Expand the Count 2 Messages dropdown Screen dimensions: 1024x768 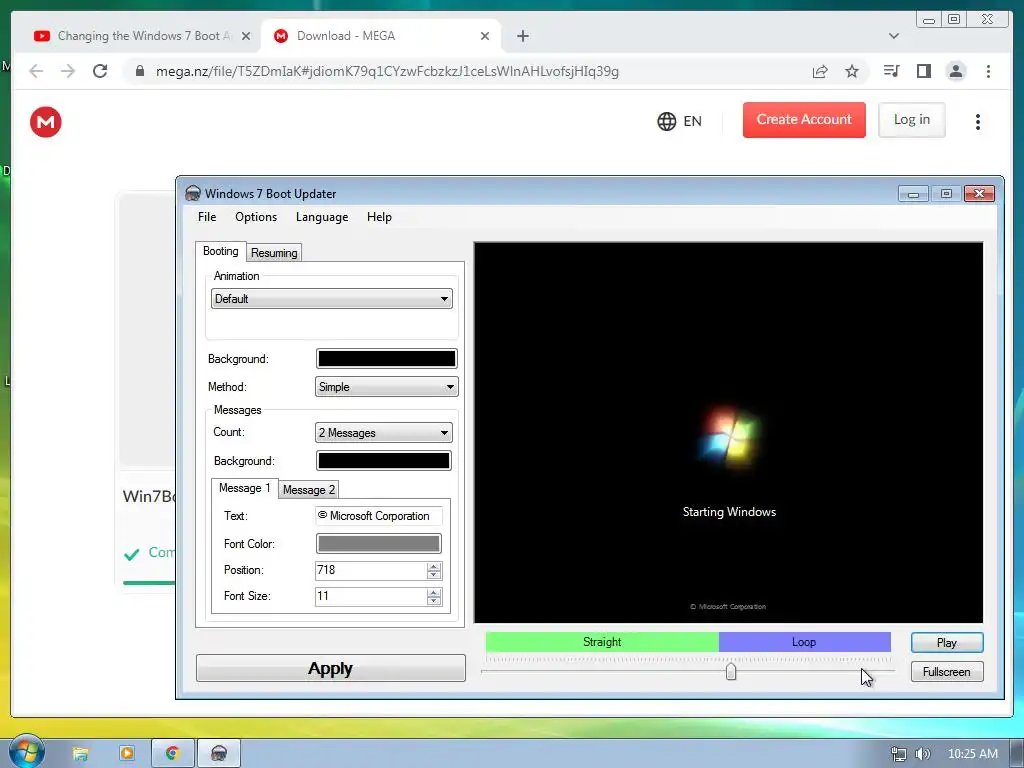tap(383, 432)
